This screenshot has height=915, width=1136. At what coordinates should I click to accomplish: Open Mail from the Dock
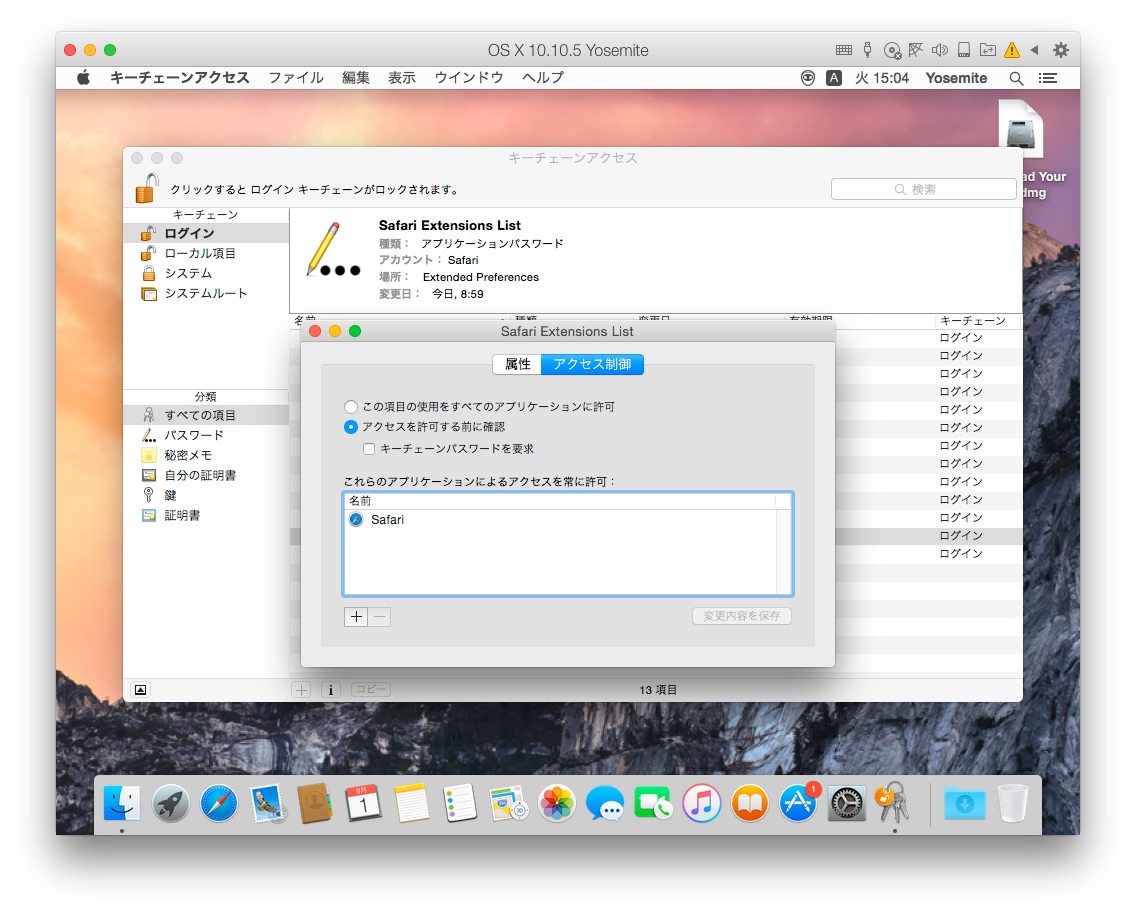[267, 803]
